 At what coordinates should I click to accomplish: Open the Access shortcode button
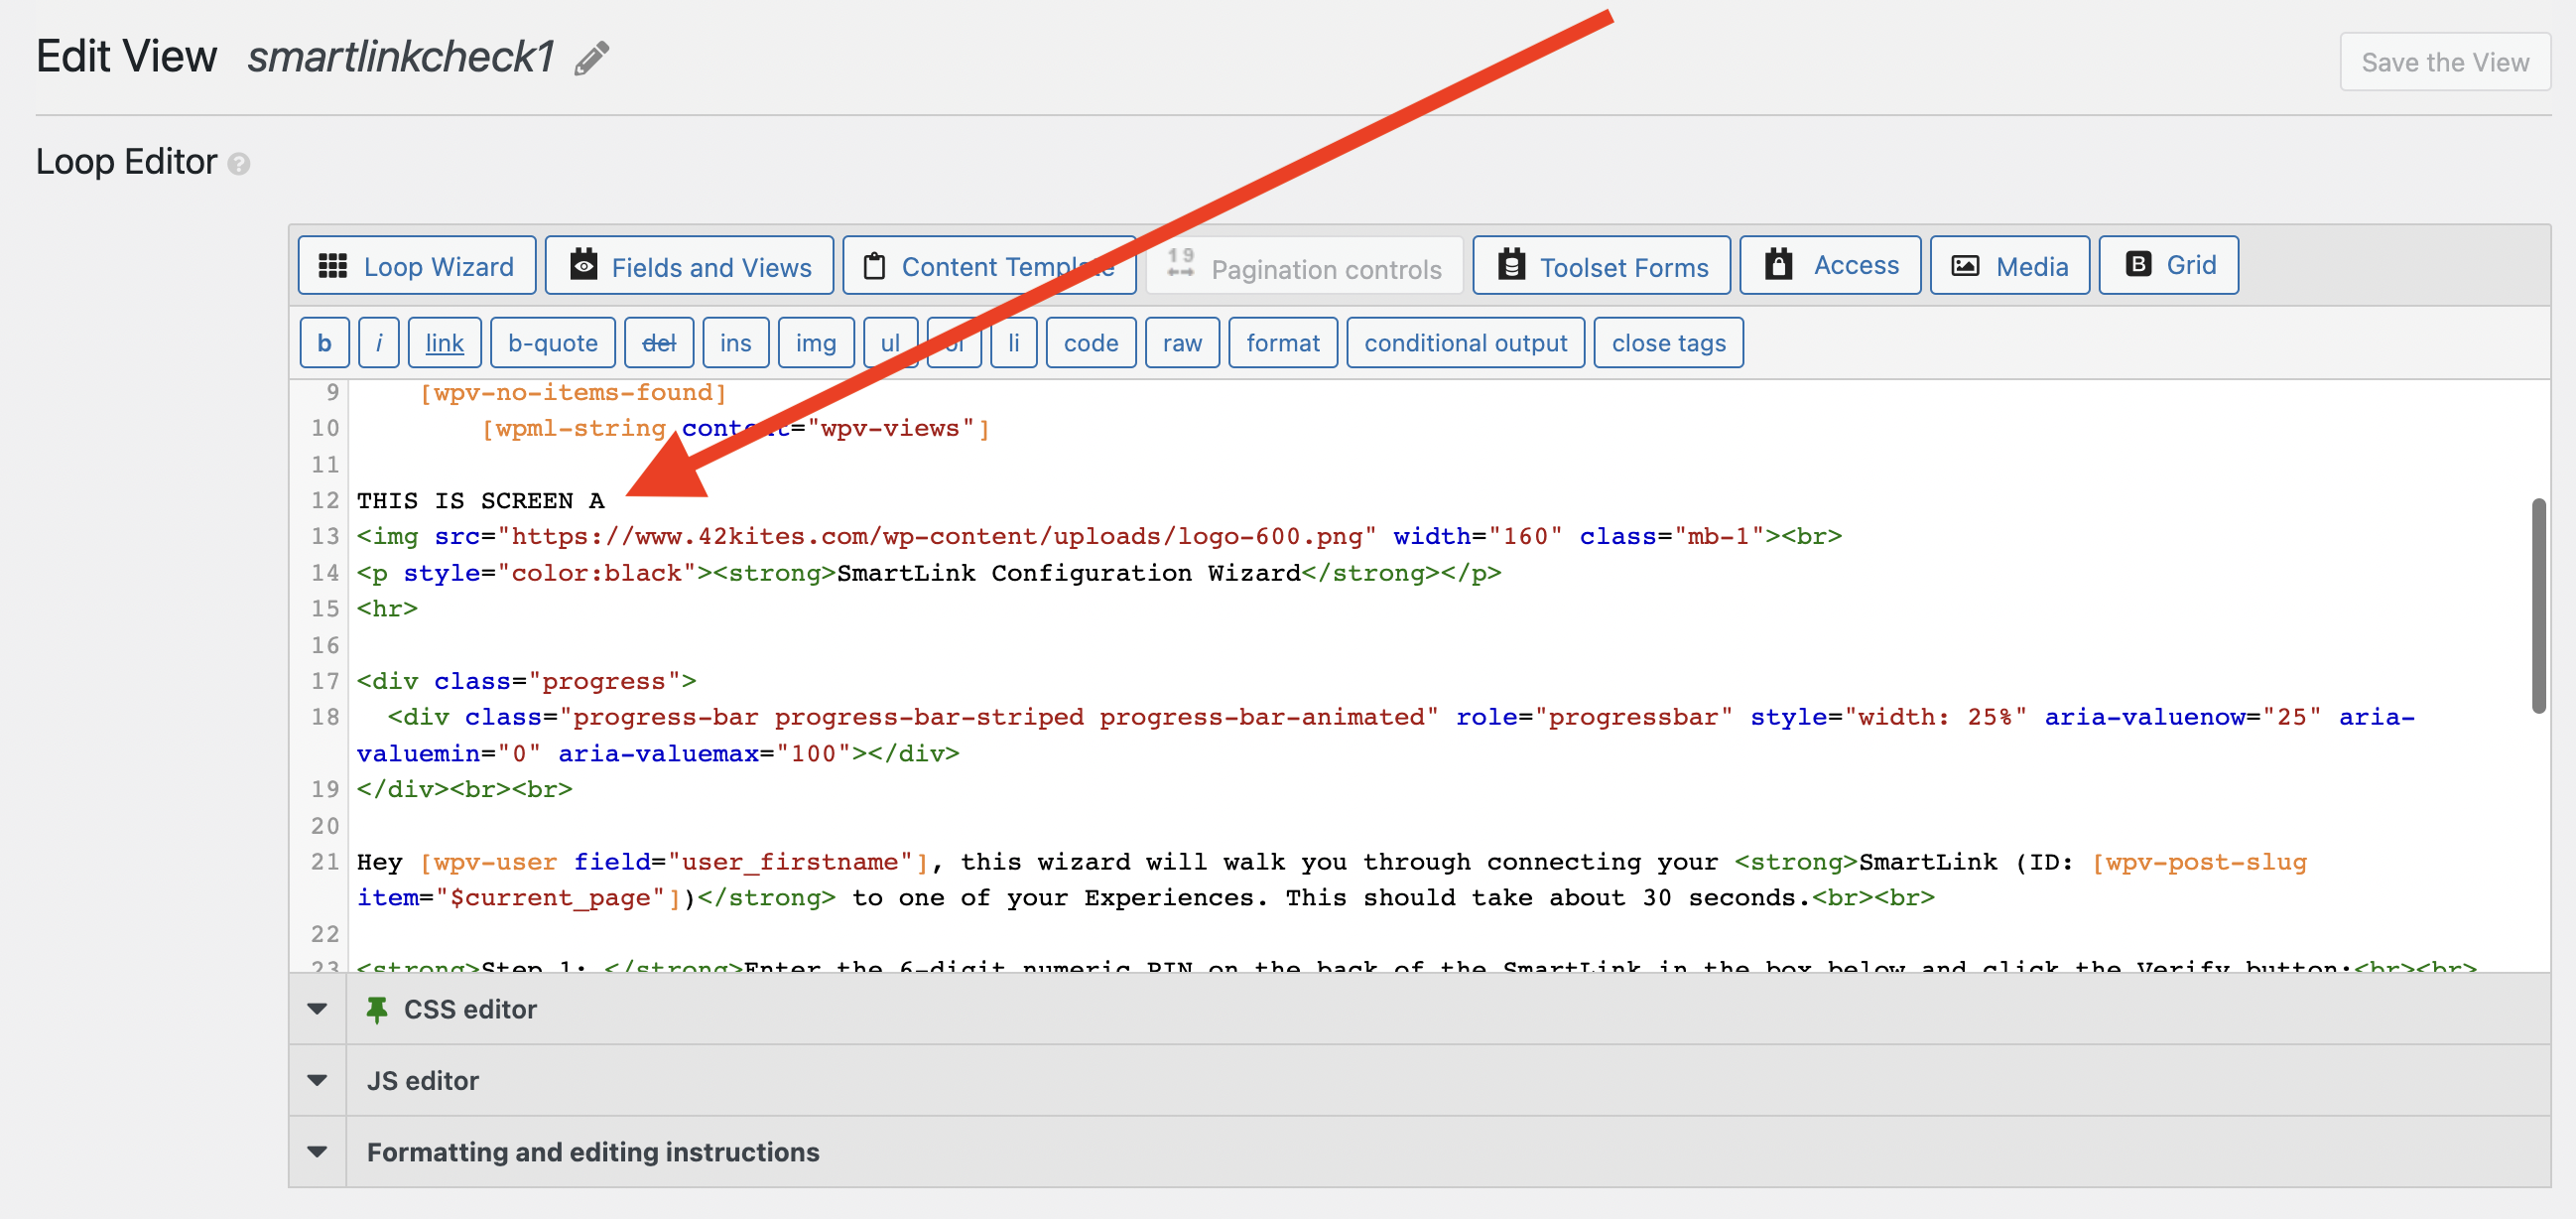pyautogui.click(x=1830, y=265)
